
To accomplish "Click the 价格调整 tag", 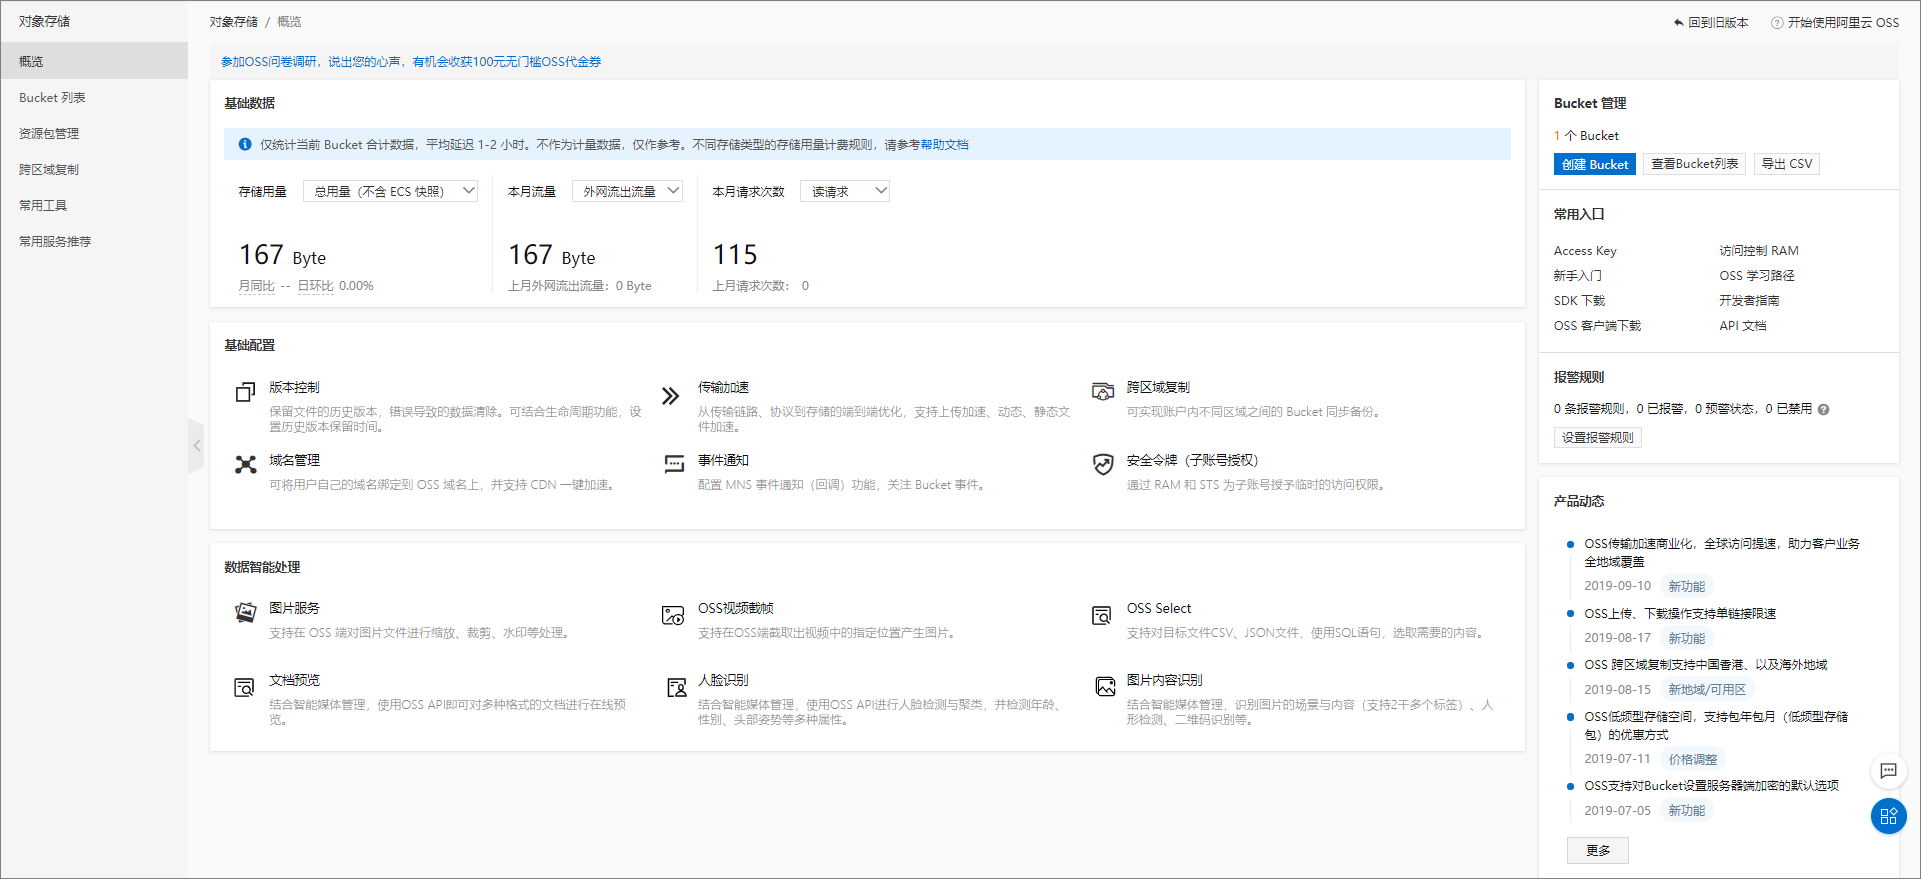I will pyautogui.click(x=1693, y=760).
